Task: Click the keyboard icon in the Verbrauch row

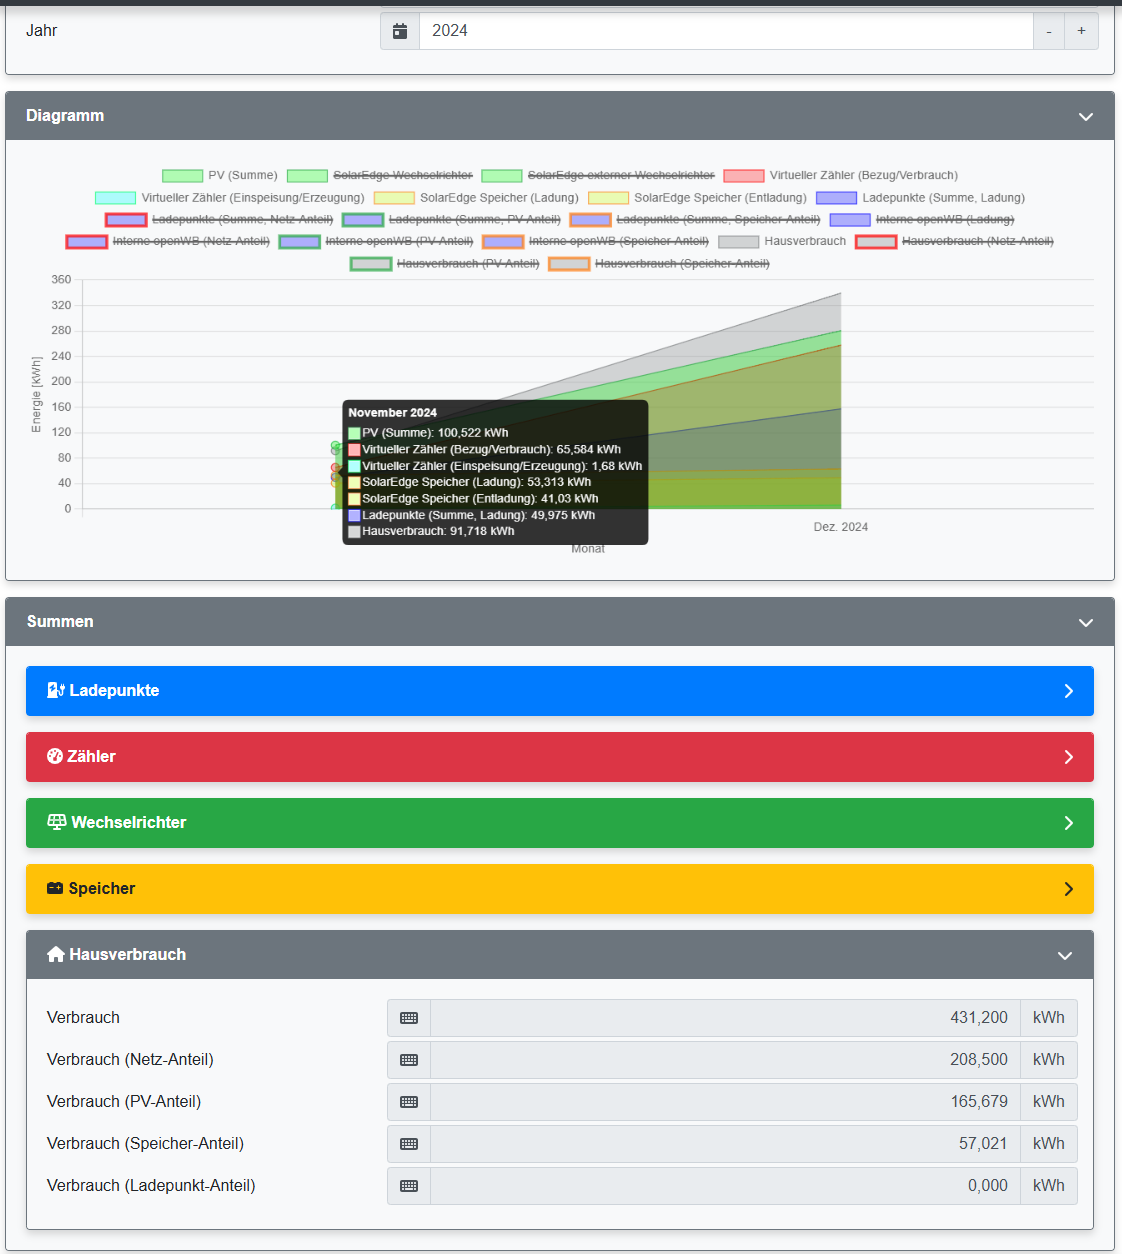Action: 409,1018
